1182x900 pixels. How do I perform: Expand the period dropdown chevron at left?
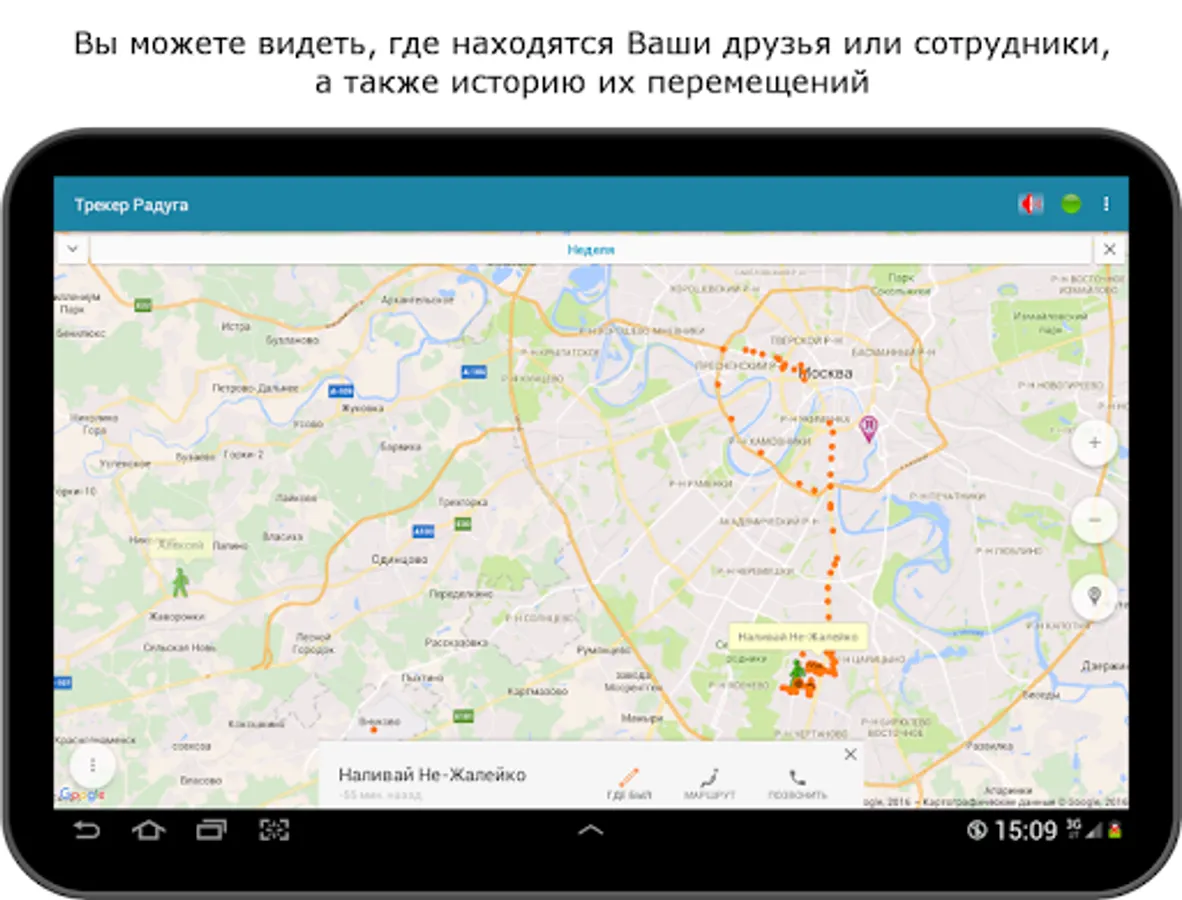coord(72,249)
